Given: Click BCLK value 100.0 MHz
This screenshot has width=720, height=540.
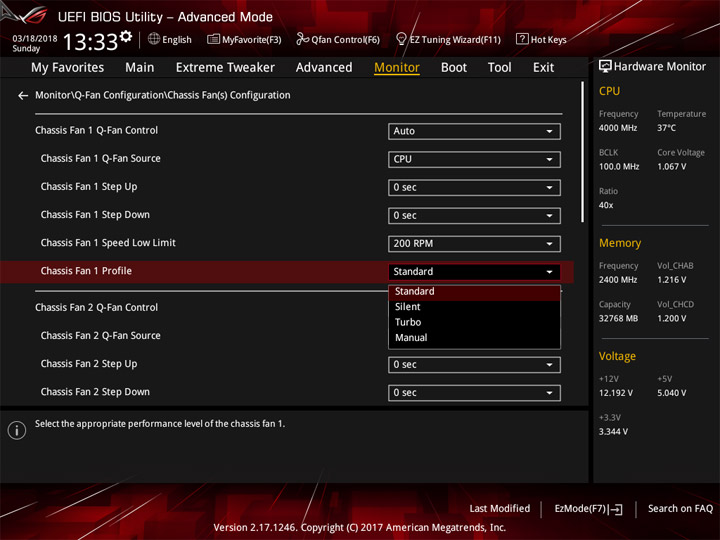Looking at the screenshot, I should pos(619,167).
